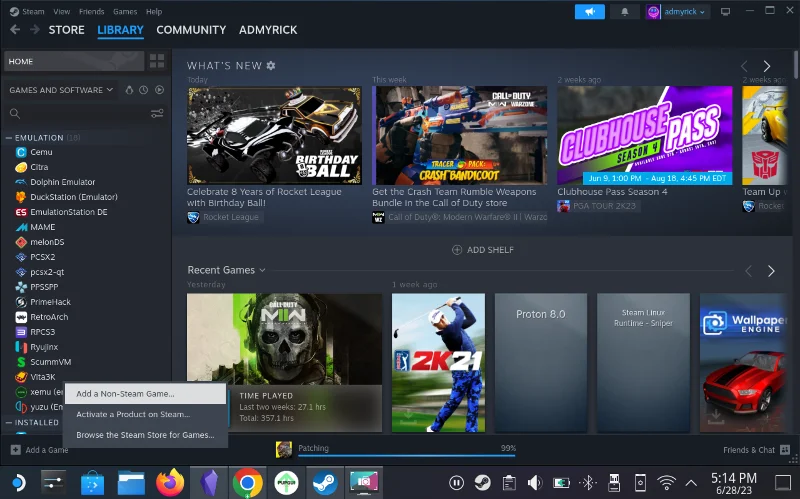Select EmulationStation DE in the list

[x=68, y=212]
